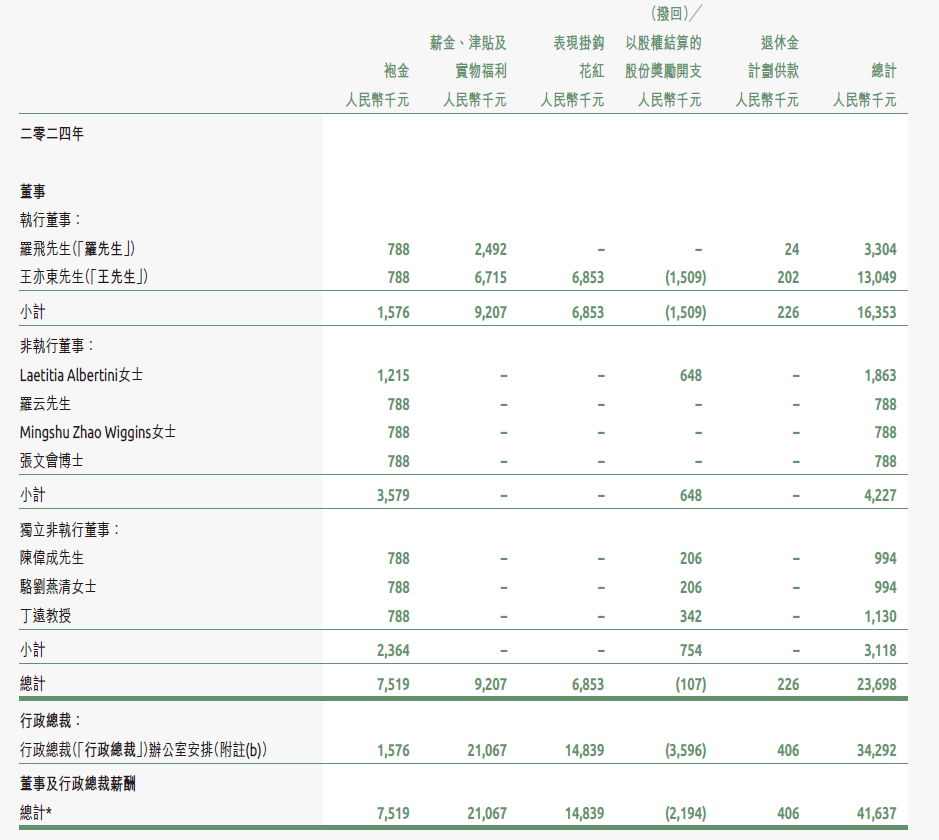Click the 執行董事 section heading

point(50,220)
